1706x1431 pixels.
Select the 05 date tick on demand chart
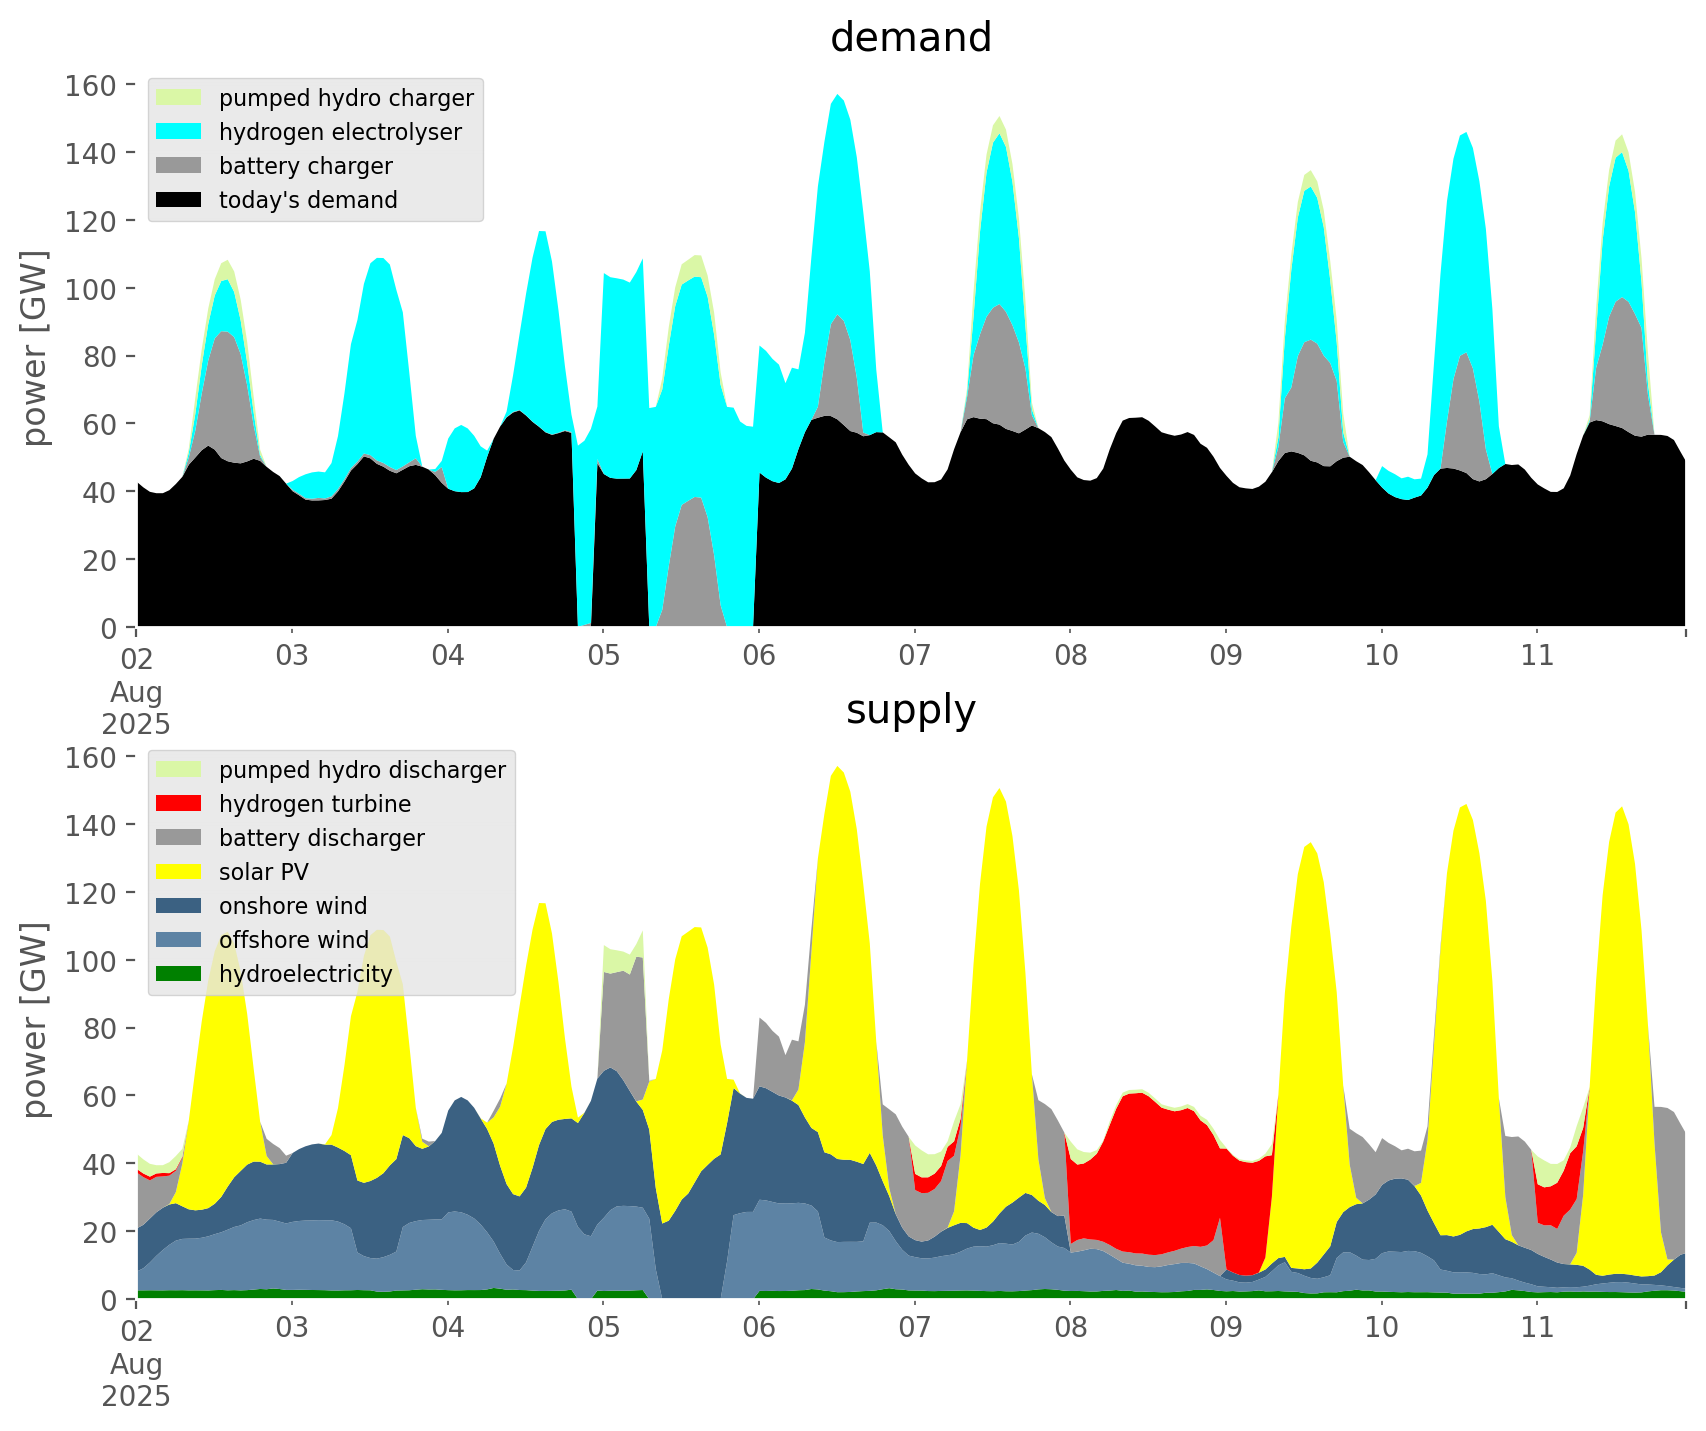(x=603, y=656)
